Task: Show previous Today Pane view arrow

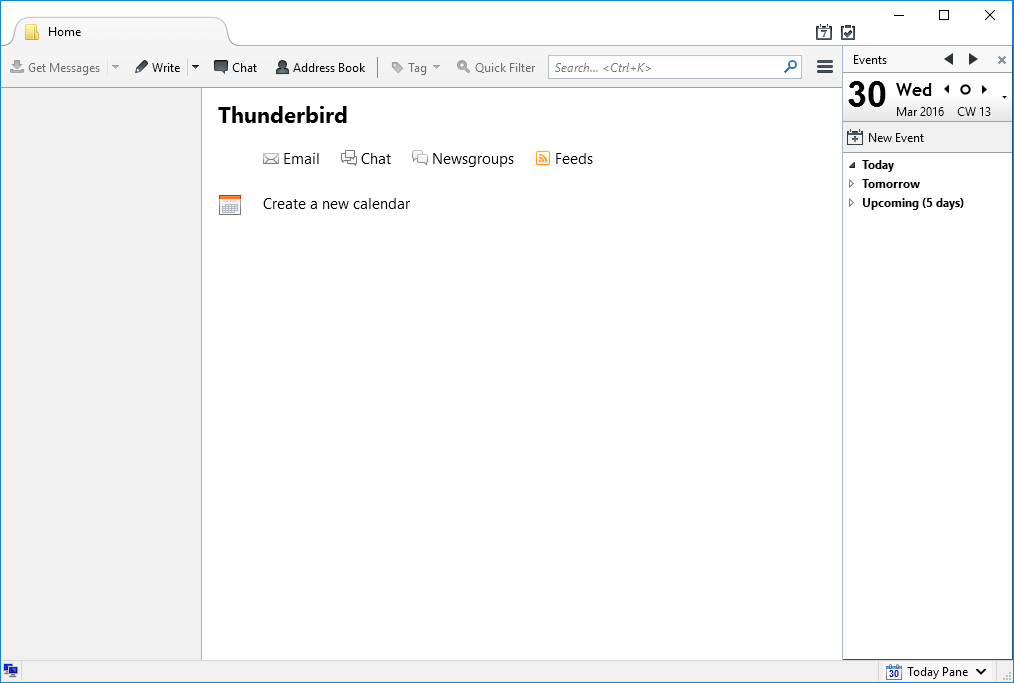Action: 949,60
